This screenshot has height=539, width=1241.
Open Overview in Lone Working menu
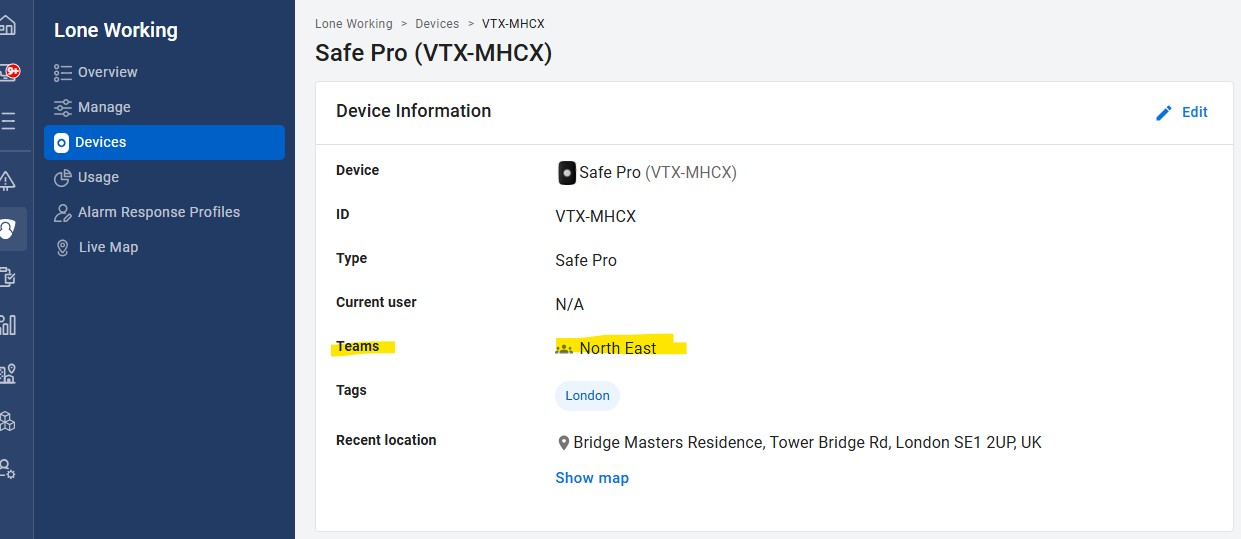pos(107,72)
